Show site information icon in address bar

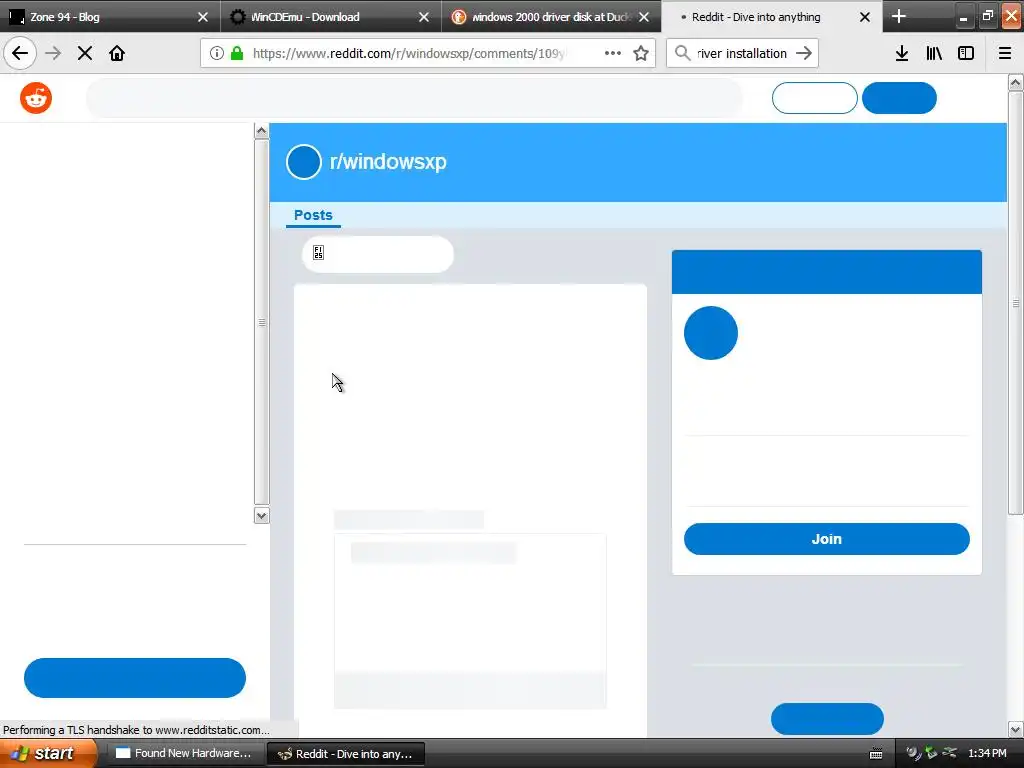tap(216, 53)
